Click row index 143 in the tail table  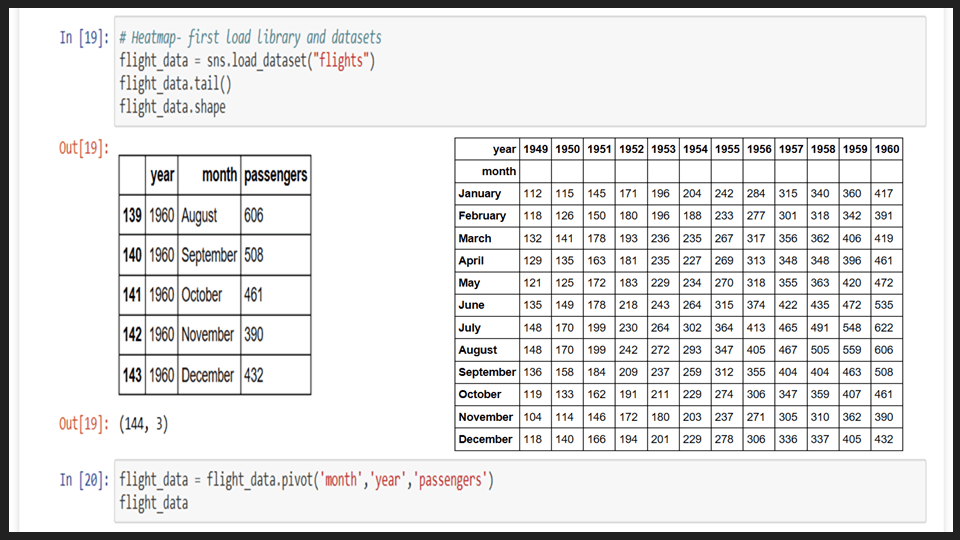132,375
